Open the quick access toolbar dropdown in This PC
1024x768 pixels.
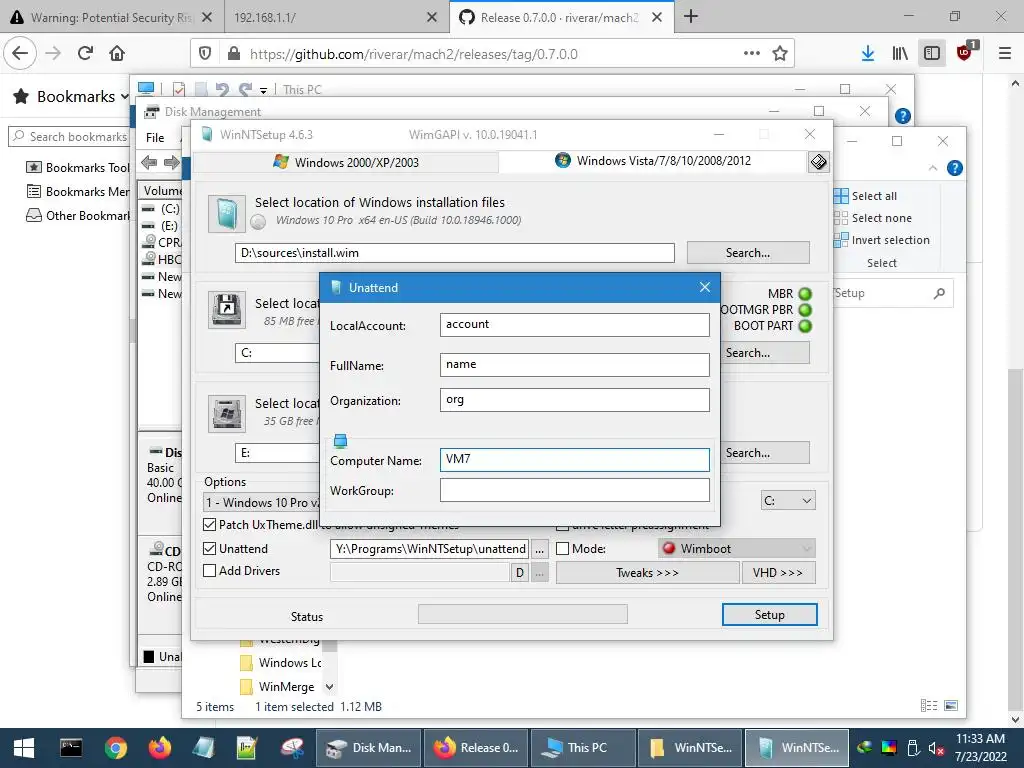click(263, 90)
